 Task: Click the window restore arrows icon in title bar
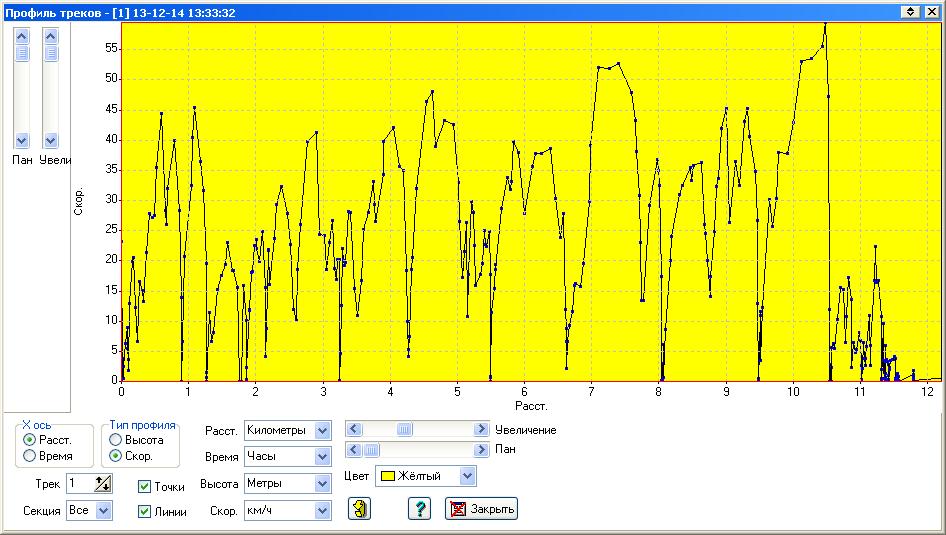point(910,11)
